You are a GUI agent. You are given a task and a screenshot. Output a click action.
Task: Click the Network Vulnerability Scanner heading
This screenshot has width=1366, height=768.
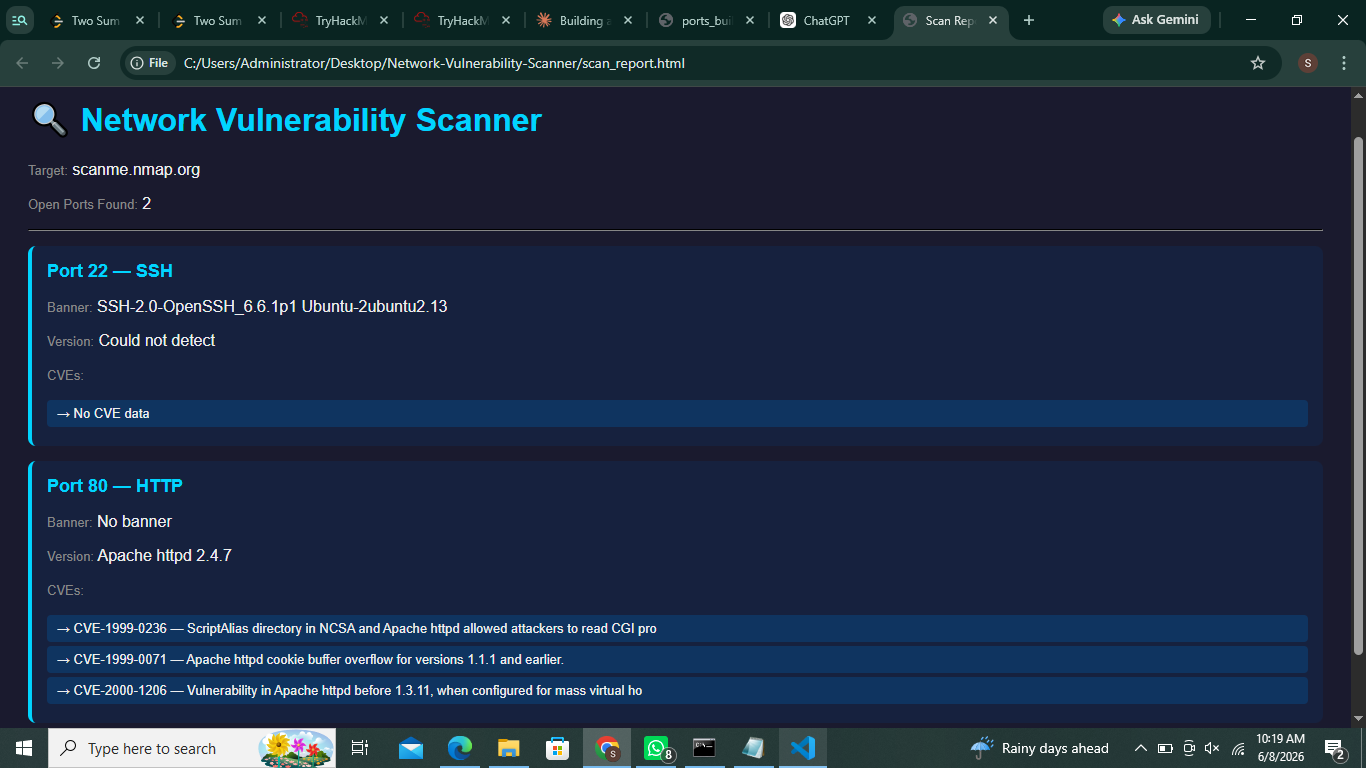[x=311, y=120]
